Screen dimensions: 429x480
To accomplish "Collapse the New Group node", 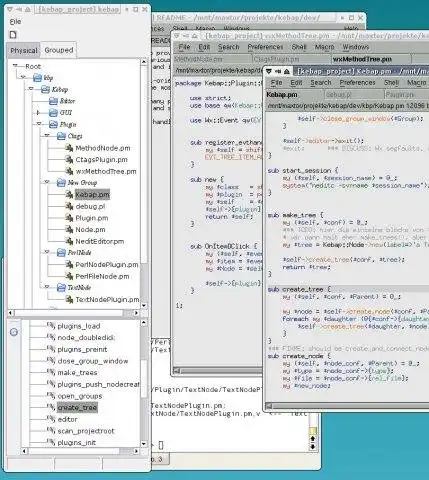I will (47, 182).
